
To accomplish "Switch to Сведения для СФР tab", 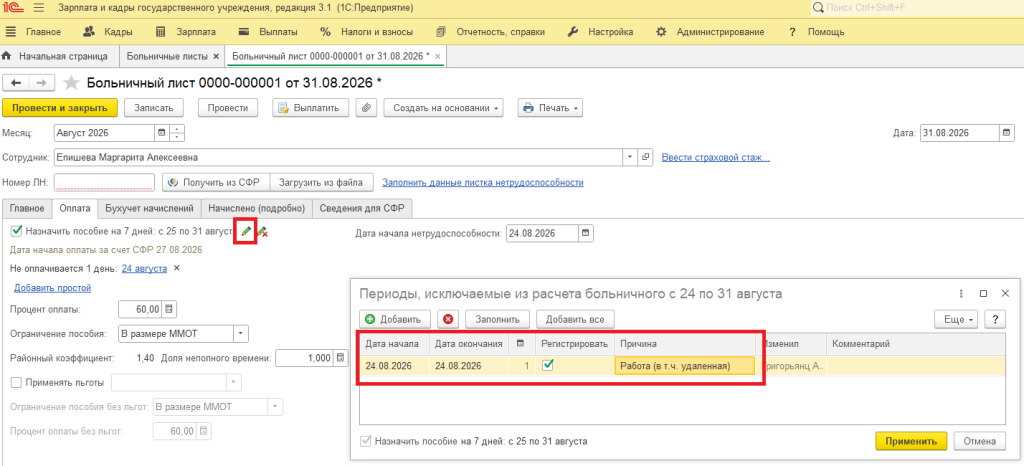I will 362,208.
